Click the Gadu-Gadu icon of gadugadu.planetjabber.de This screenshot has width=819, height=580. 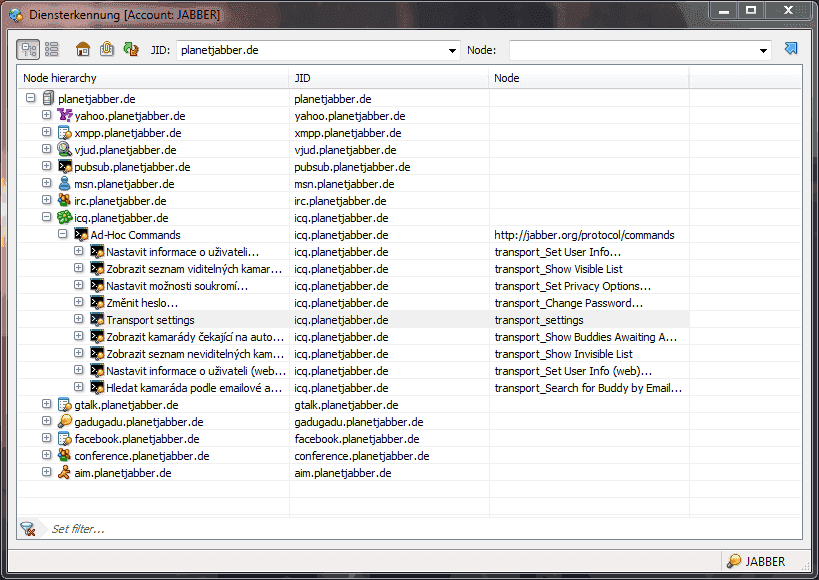64,421
